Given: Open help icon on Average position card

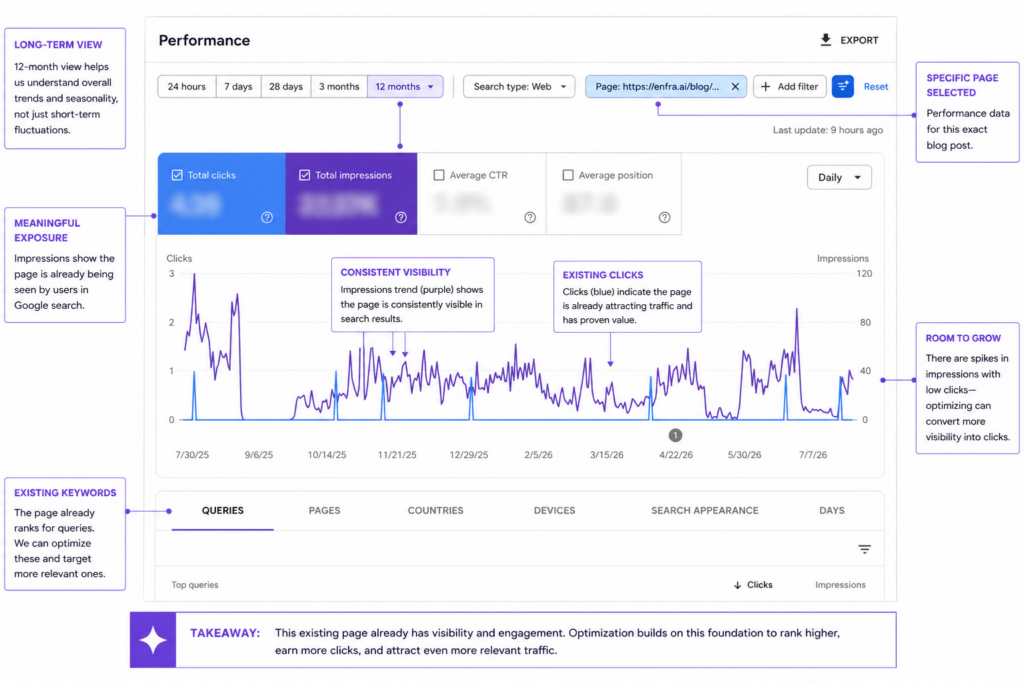Looking at the screenshot, I should click(x=664, y=217).
